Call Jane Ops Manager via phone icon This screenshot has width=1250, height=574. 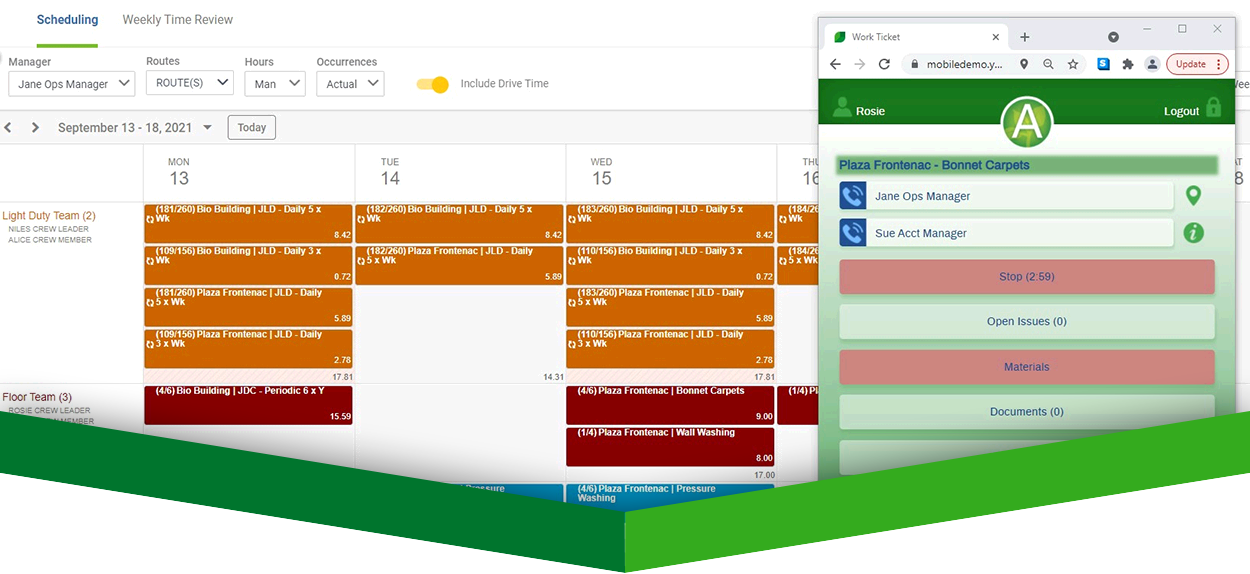tap(853, 196)
